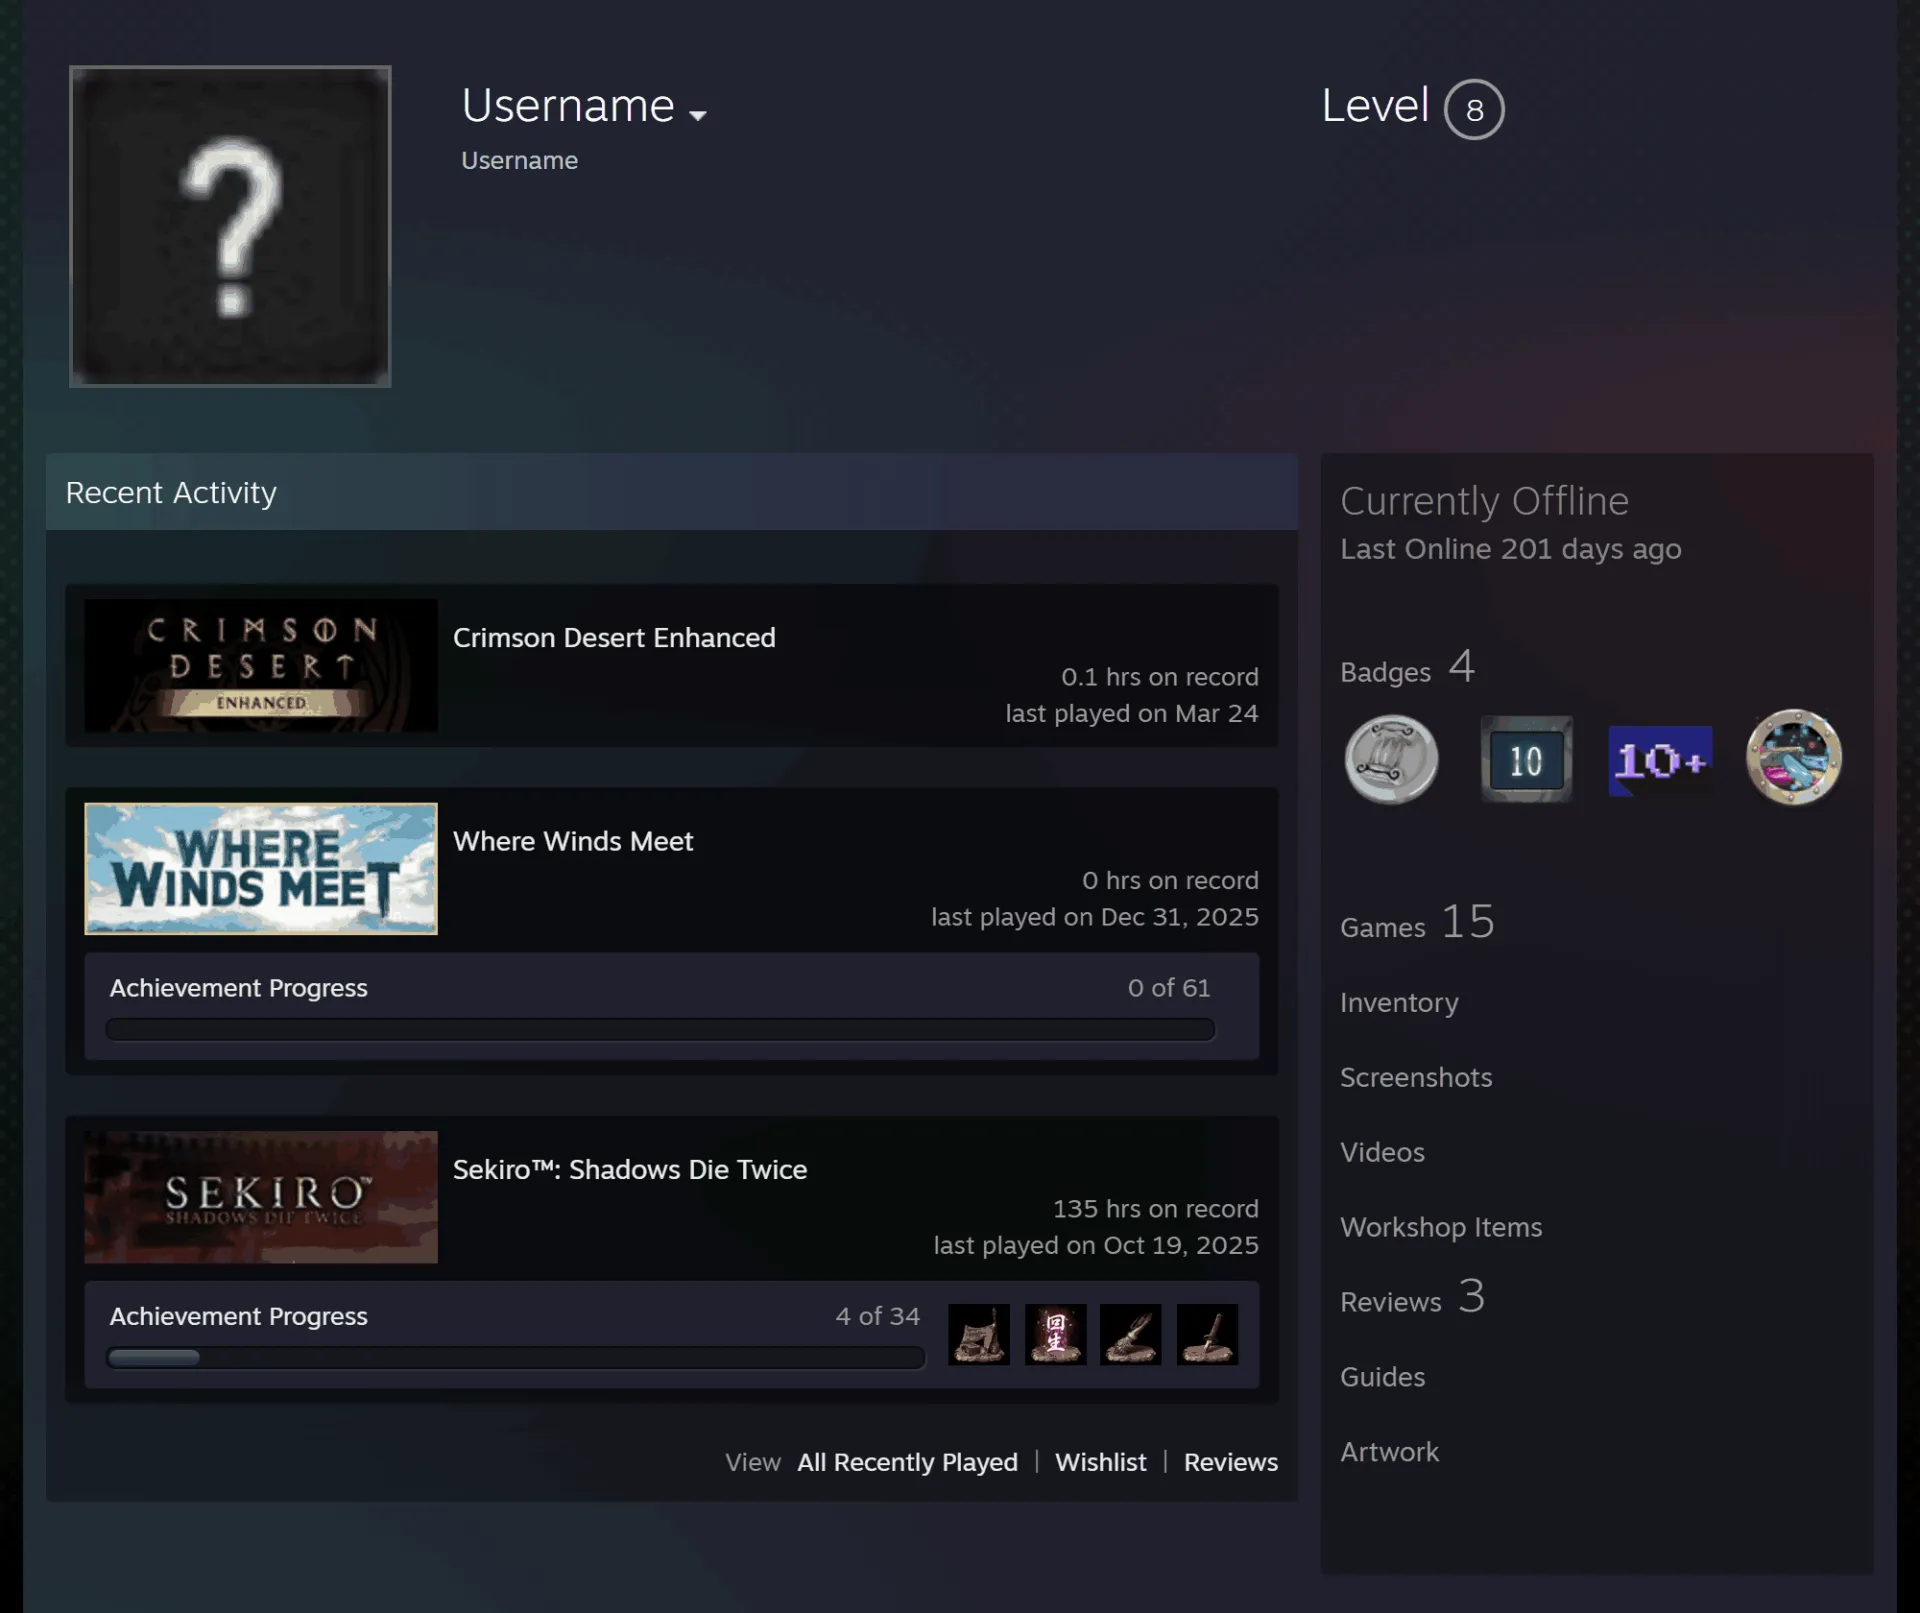Open the blue 10+ games badge

1660,761
